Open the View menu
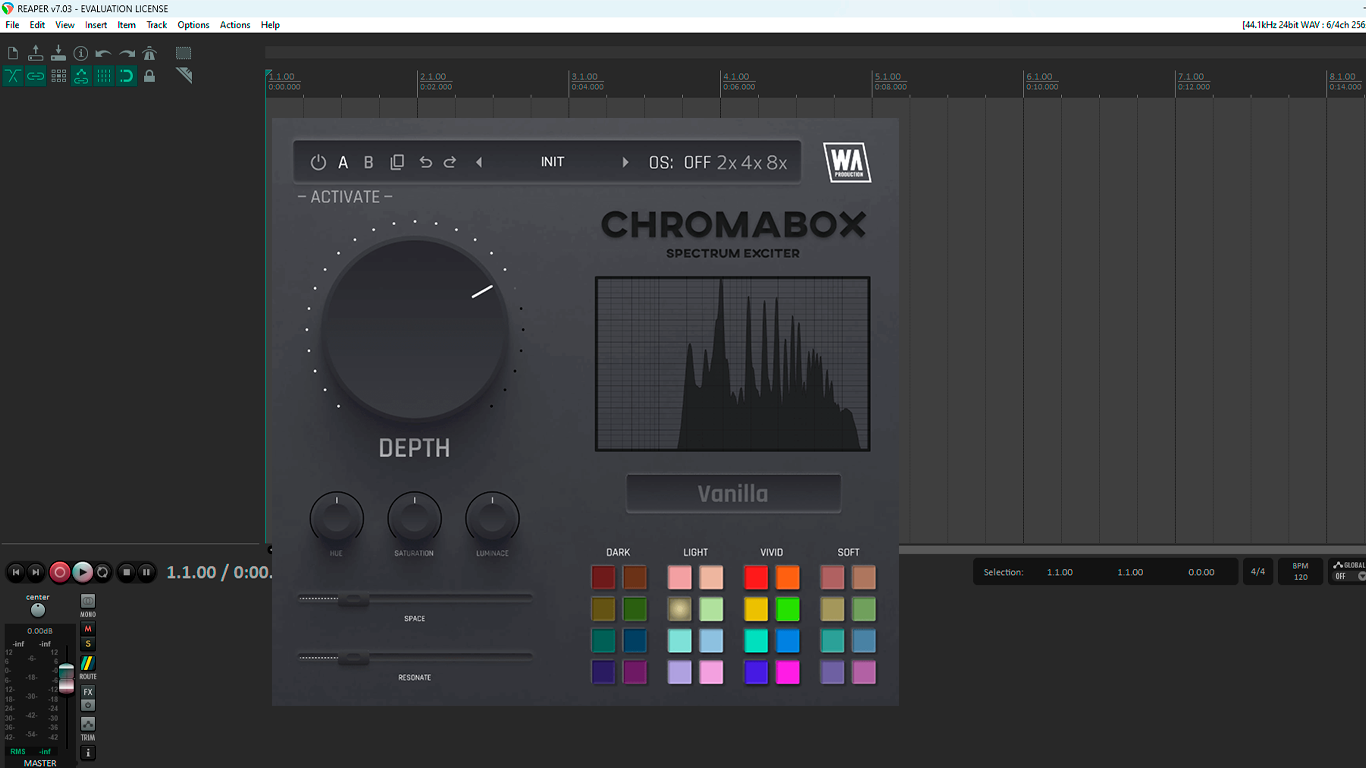Screen dimensions: 1366x768 point(65,25)
